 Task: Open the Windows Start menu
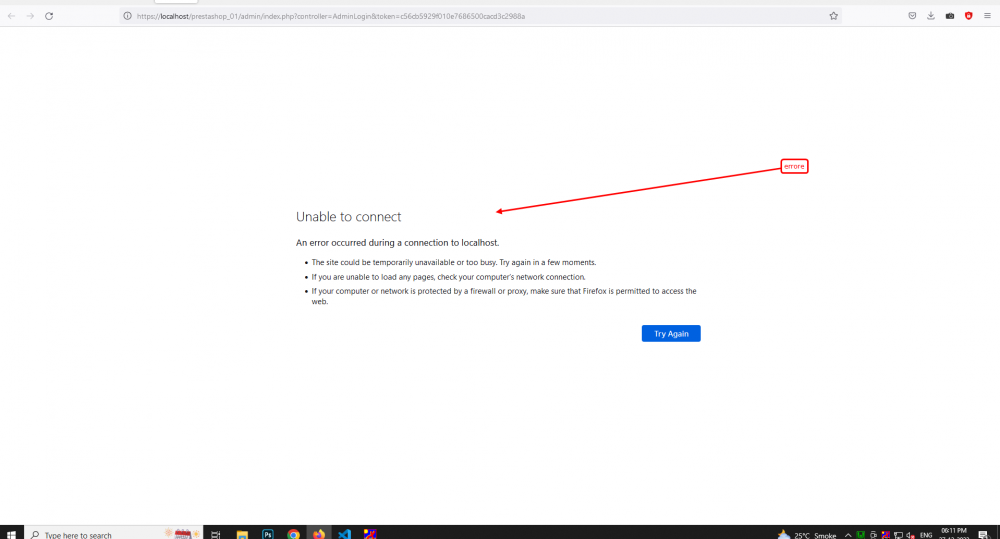11,534
